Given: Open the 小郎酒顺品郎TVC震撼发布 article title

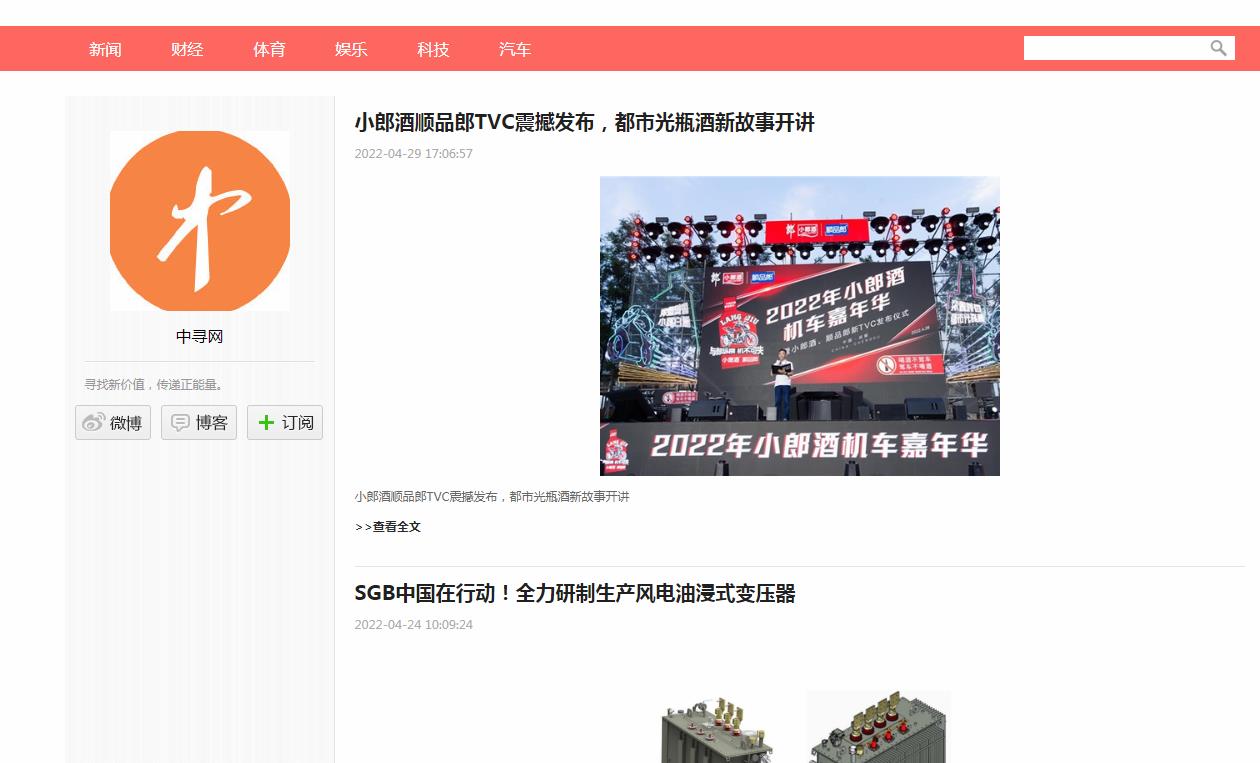Looking at the screenshot, I should 585,122.
